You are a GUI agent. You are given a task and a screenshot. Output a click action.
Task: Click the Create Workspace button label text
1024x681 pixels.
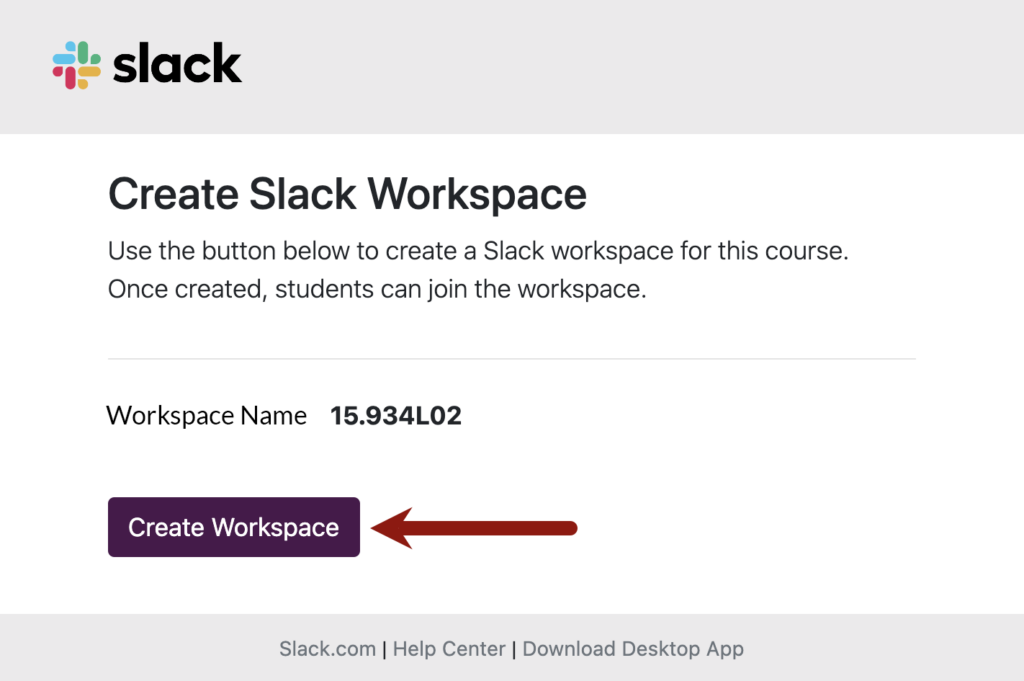[233, 527]
